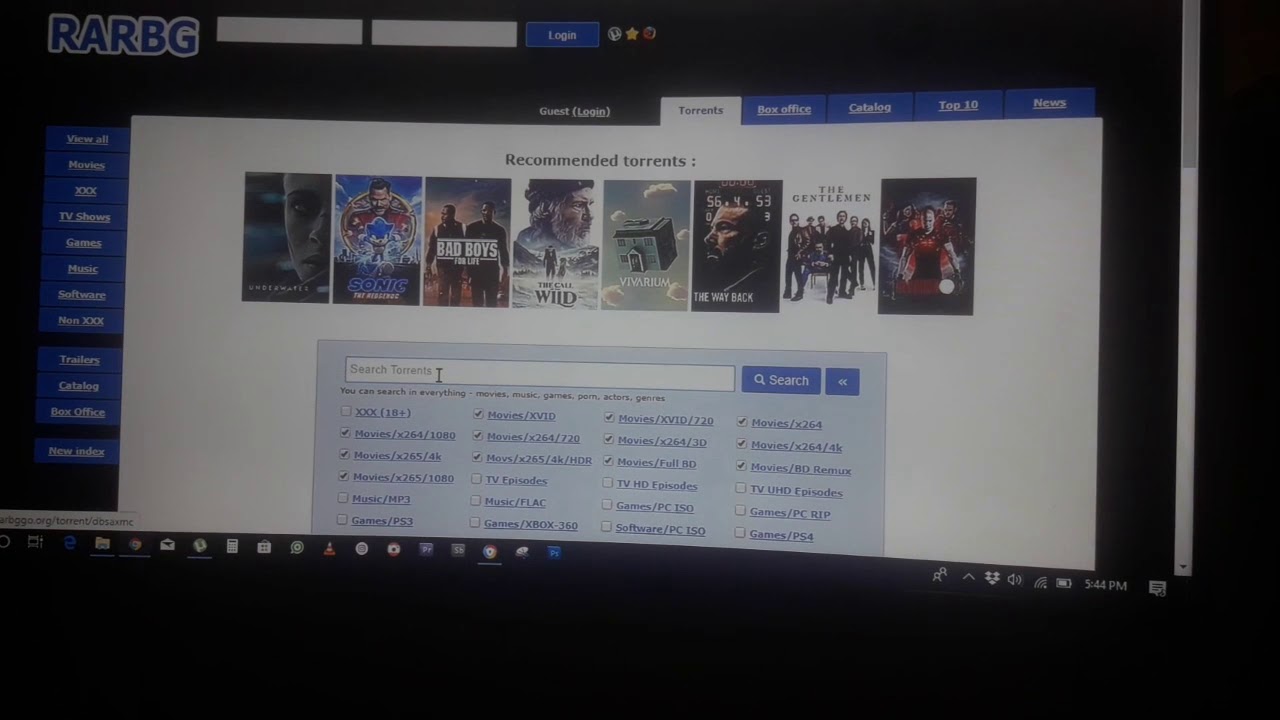This screenshot has height=720, width=1280.
Task: Open Premiere Pro from taskbar
Action: coord(426,549)
